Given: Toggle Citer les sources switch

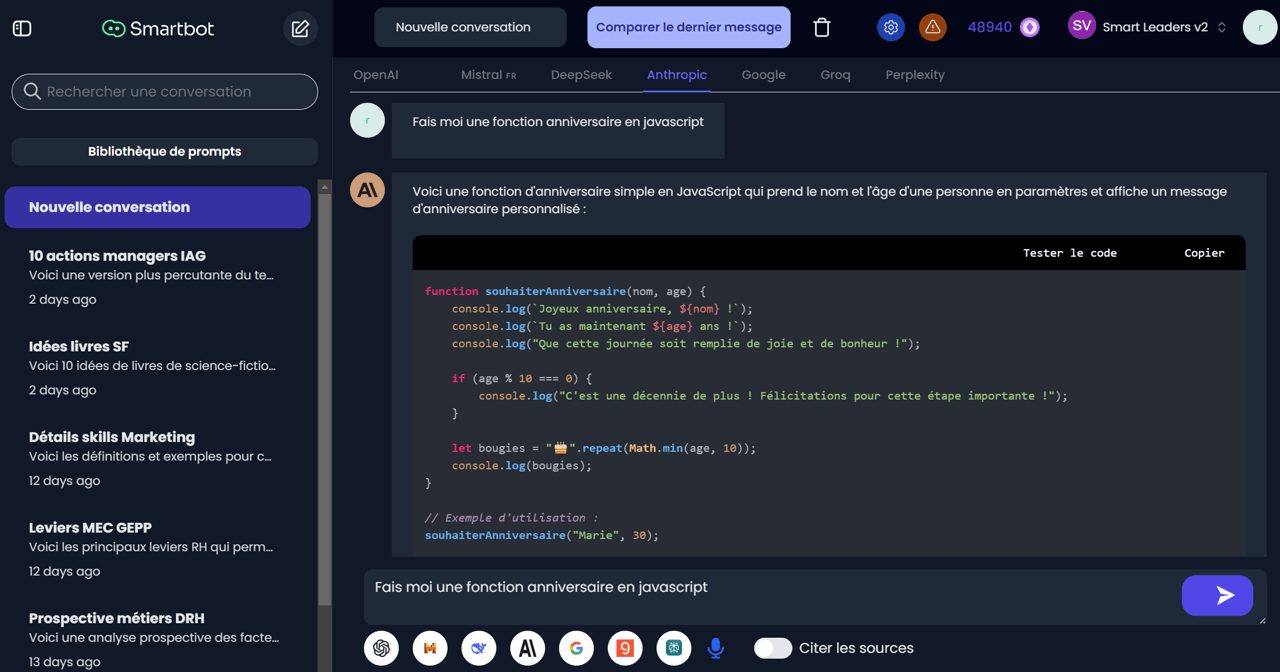Looking at the screenshot, I should coord(773,648).
